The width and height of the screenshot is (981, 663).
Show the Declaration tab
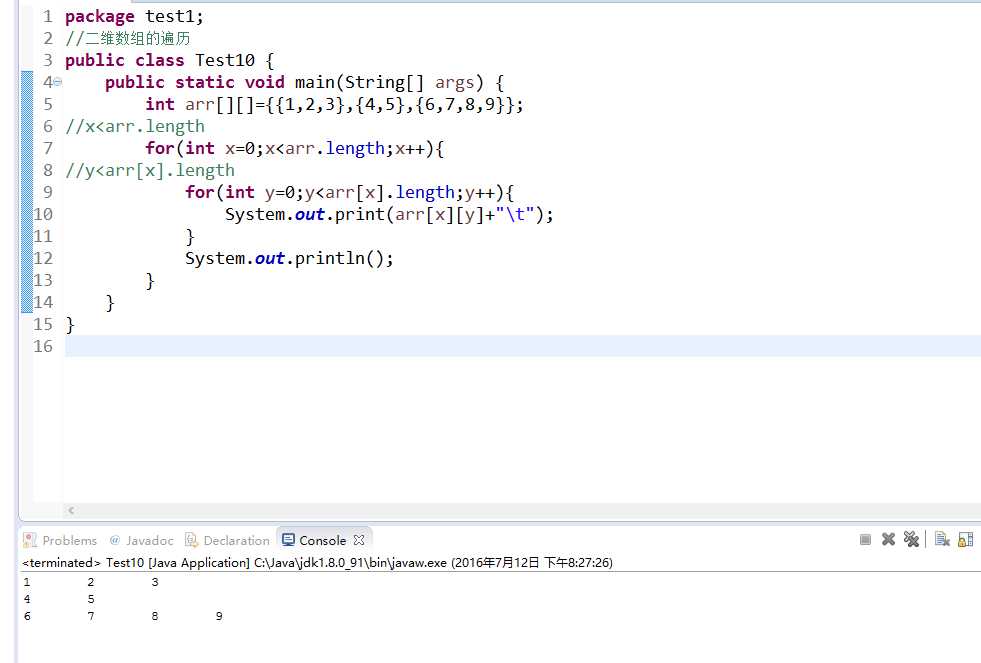tap(227, 540)
